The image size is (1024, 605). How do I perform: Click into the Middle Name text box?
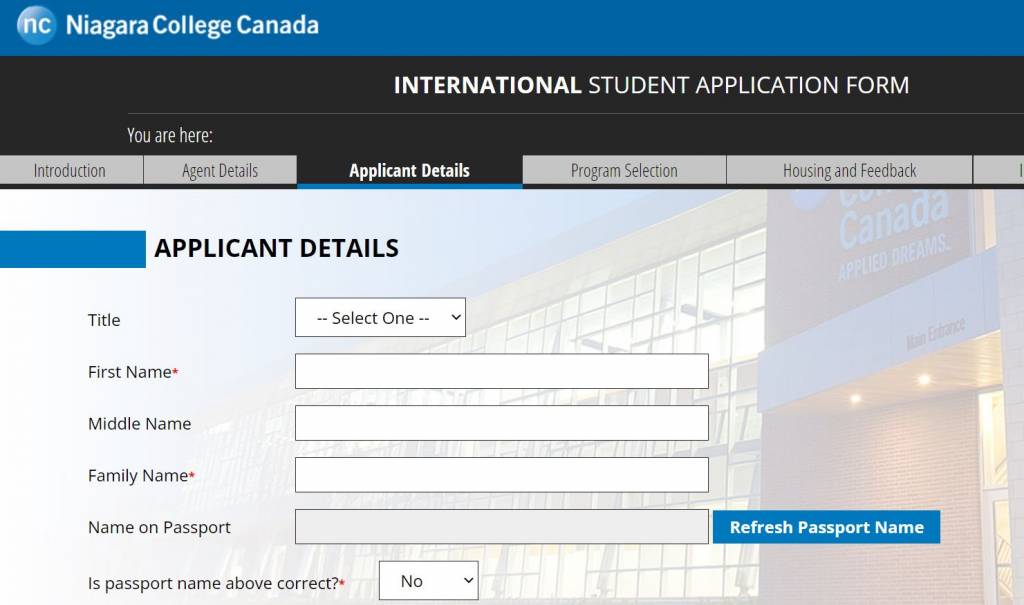point(501,423)
